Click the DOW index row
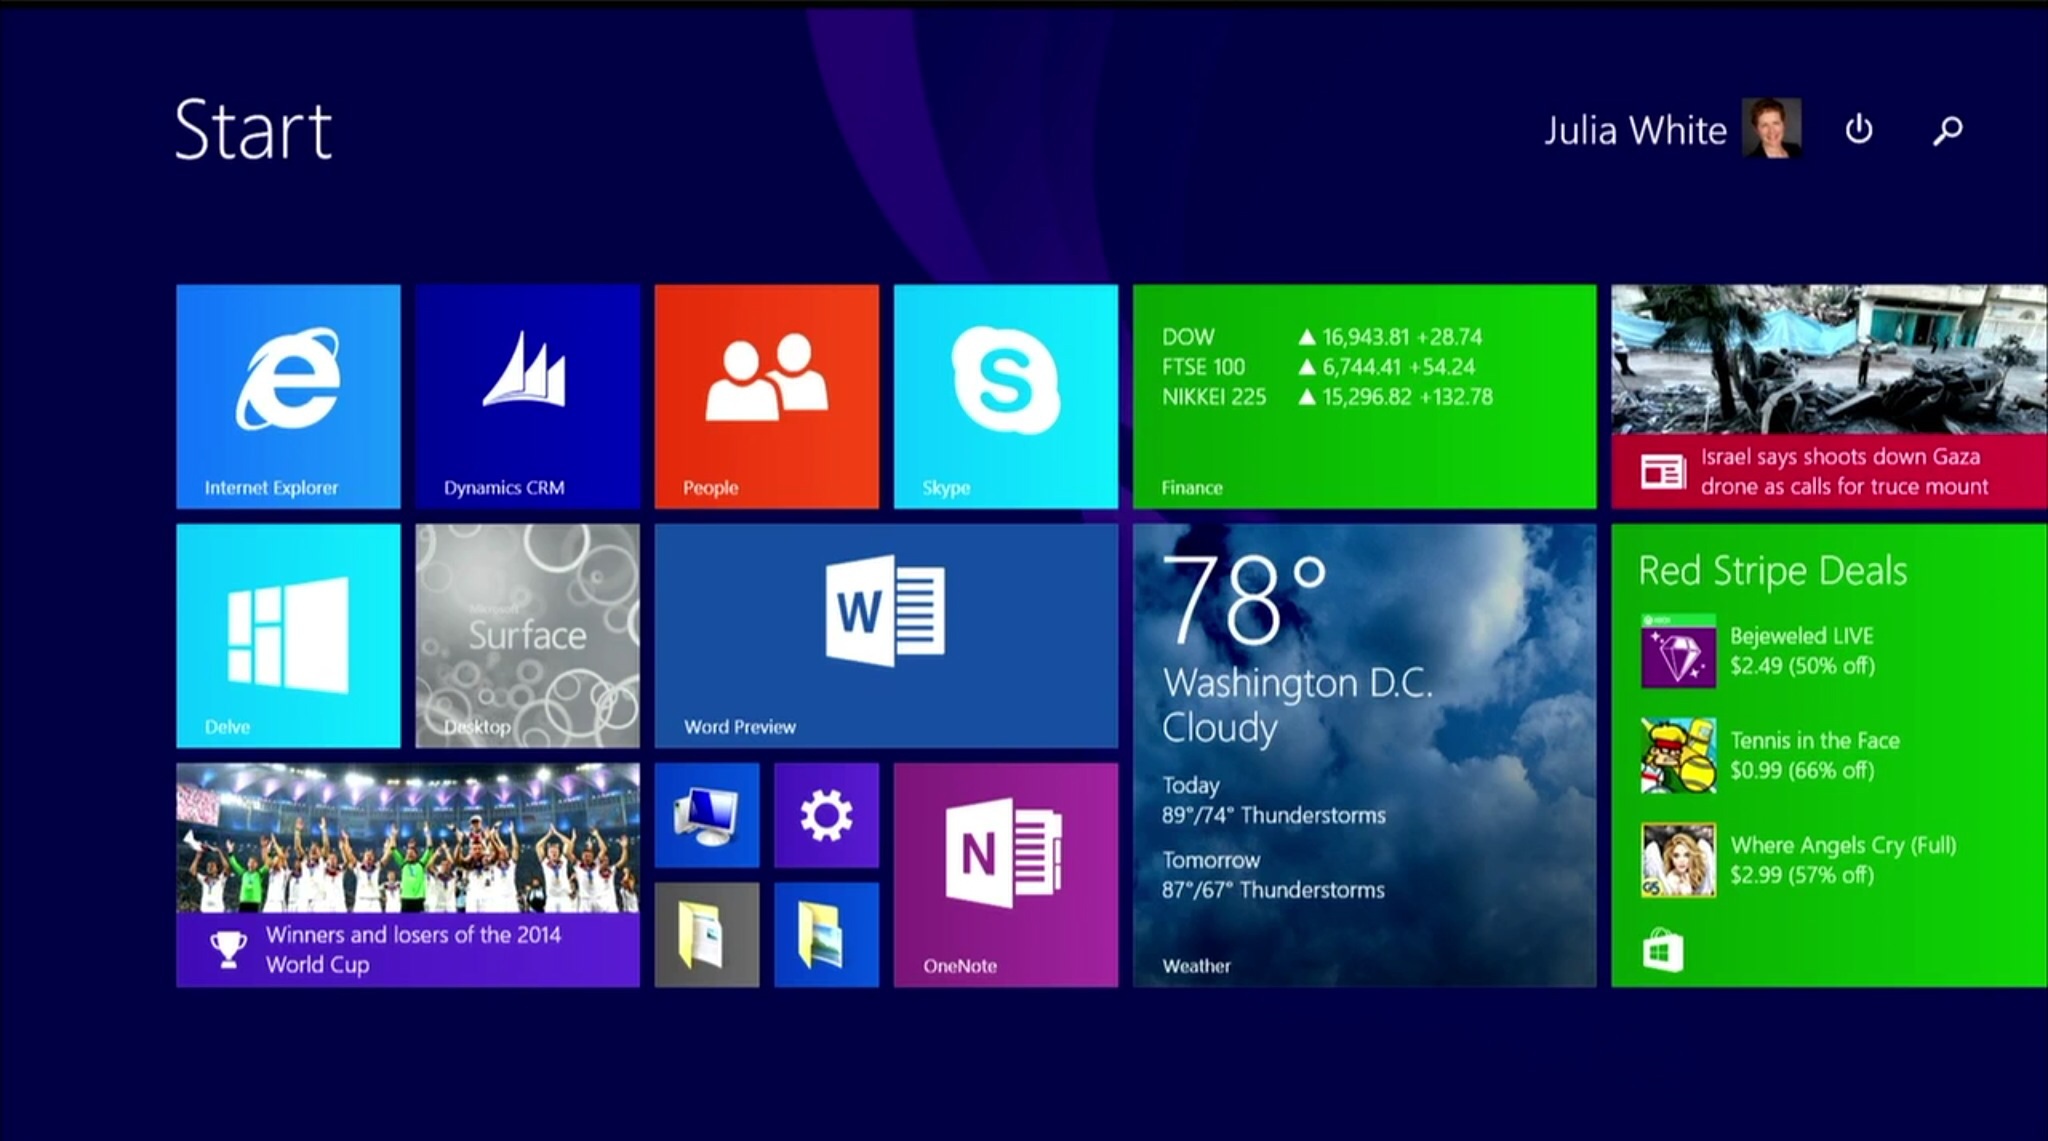The height and width of the screenshot is (1141, 2048). (1322, 337)
